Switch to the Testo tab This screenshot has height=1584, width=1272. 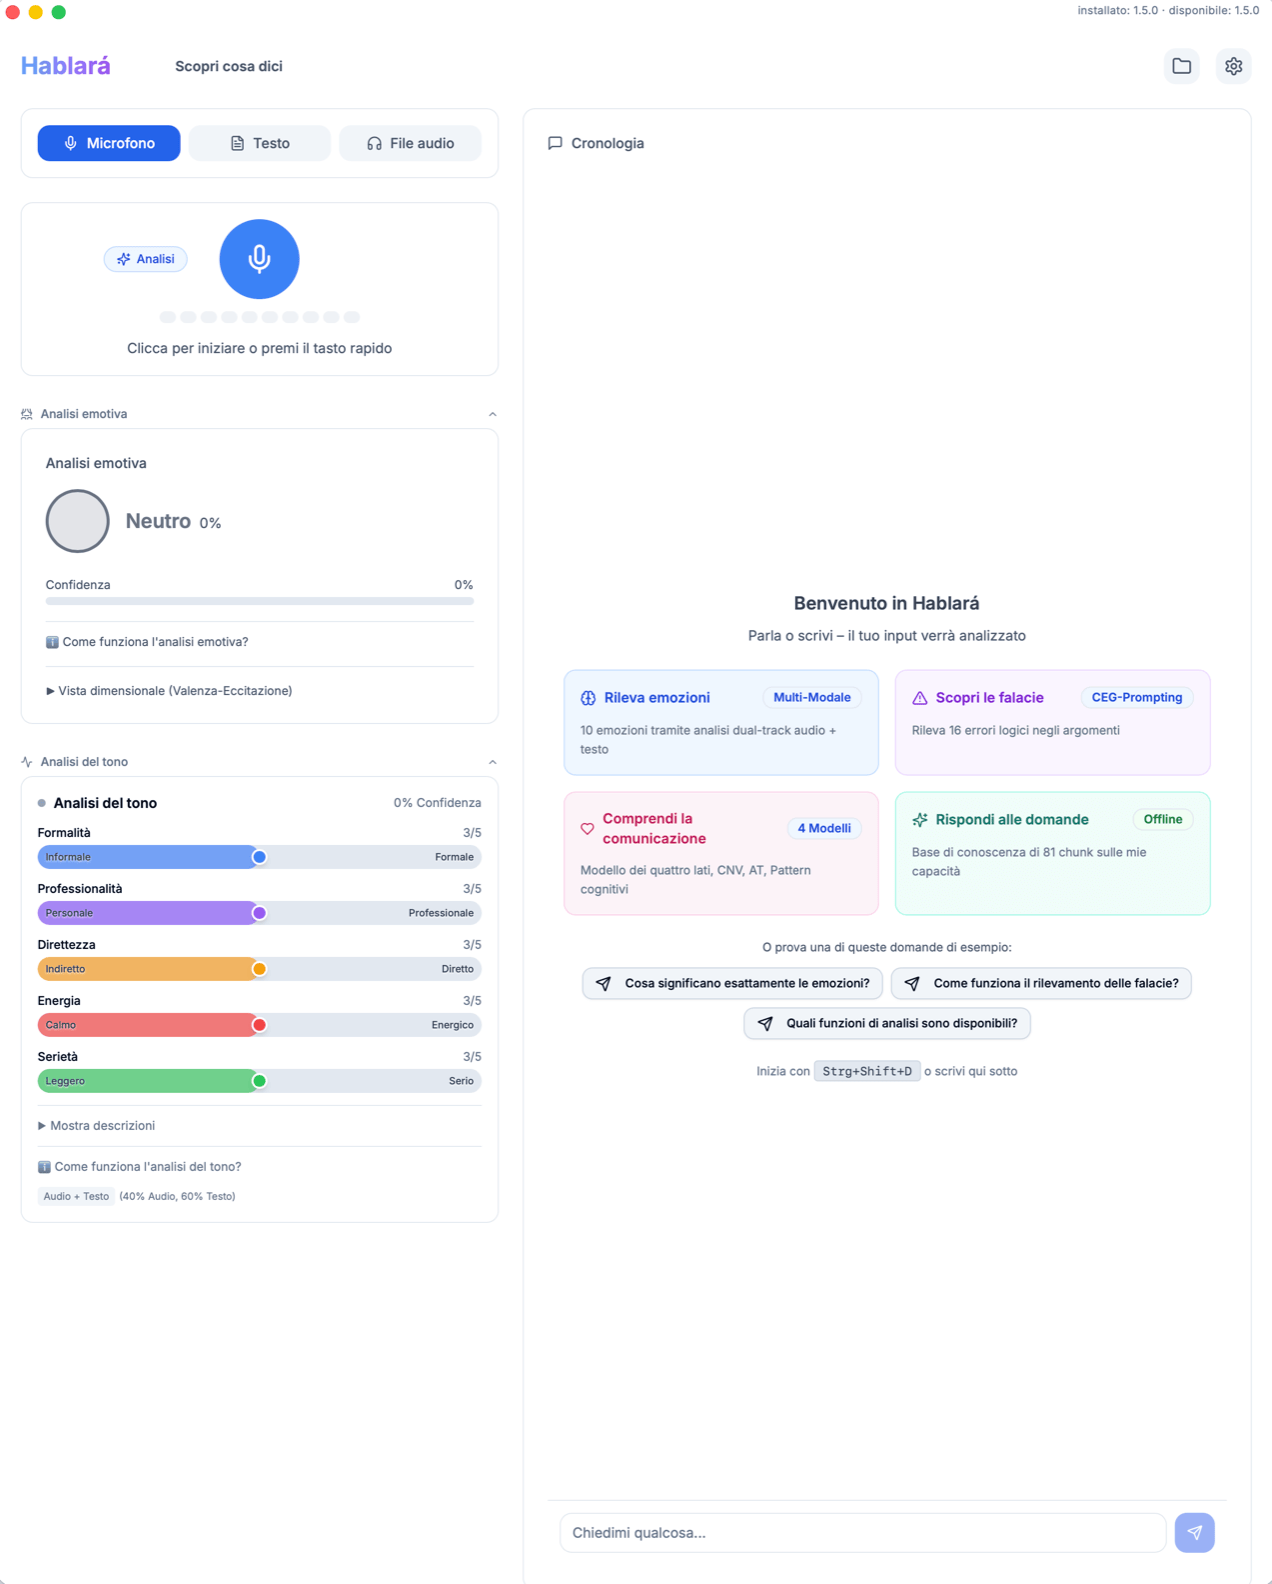click(x=259, y=143)
